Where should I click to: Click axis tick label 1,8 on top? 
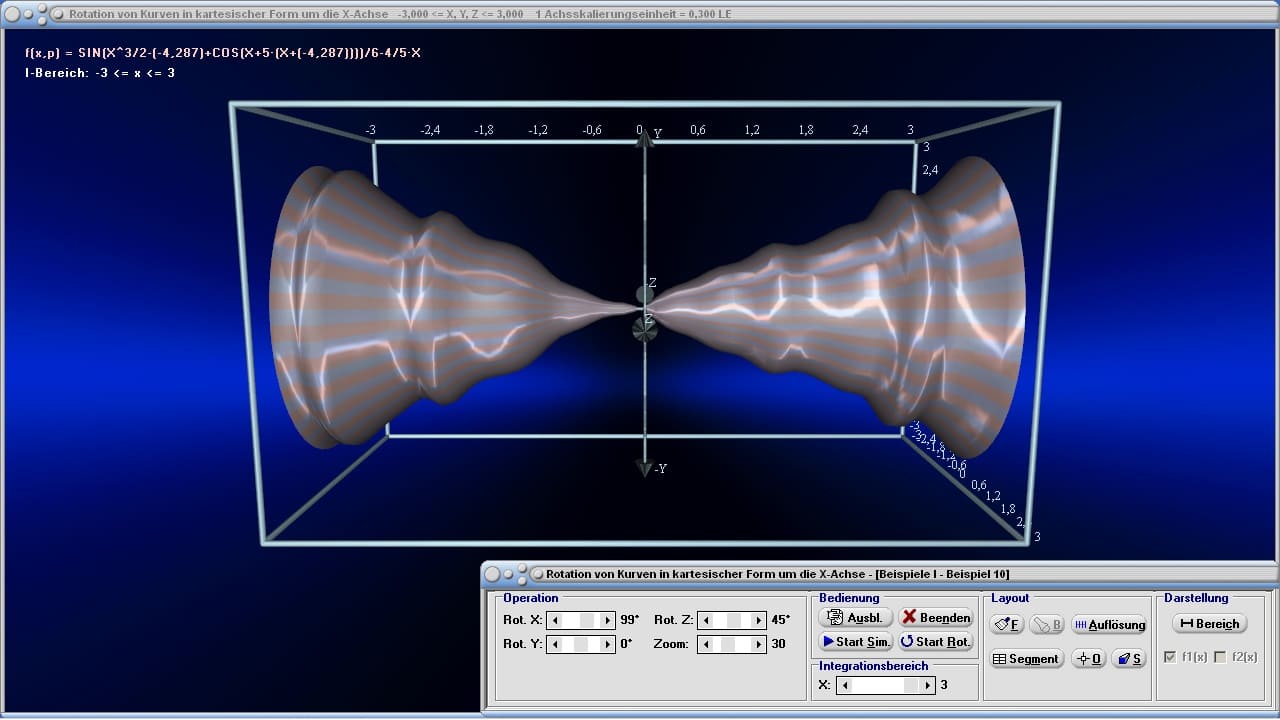(806, 130)
